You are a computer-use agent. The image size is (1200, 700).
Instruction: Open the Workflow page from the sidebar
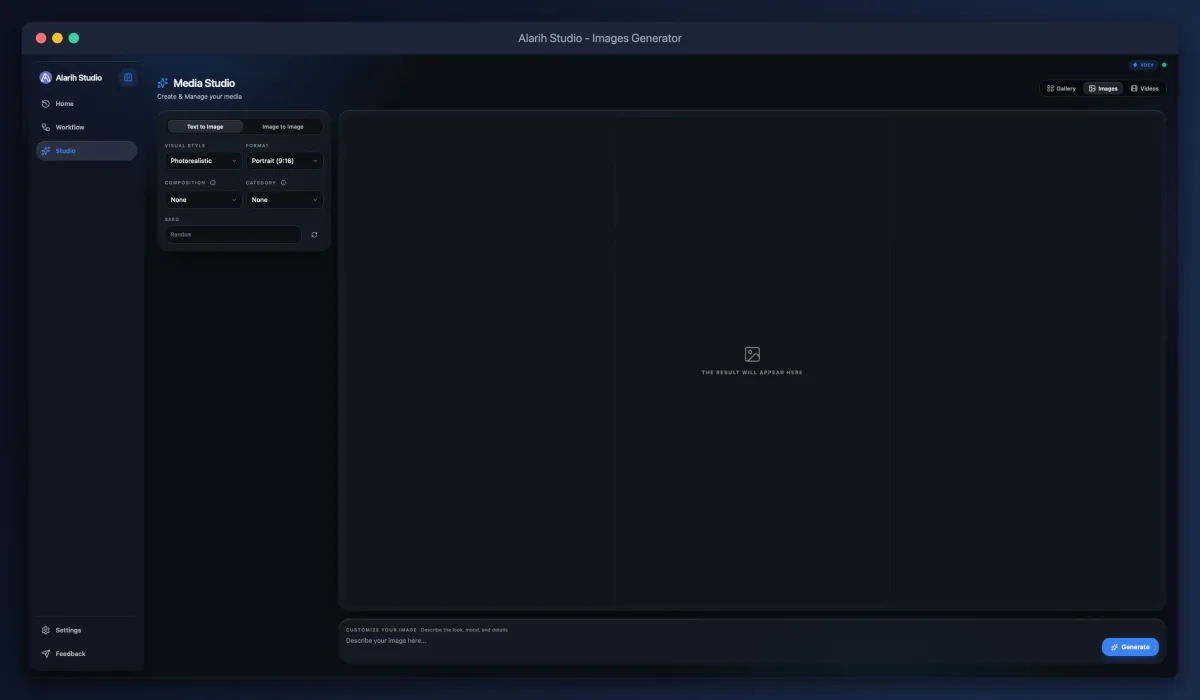coord(86,127)
